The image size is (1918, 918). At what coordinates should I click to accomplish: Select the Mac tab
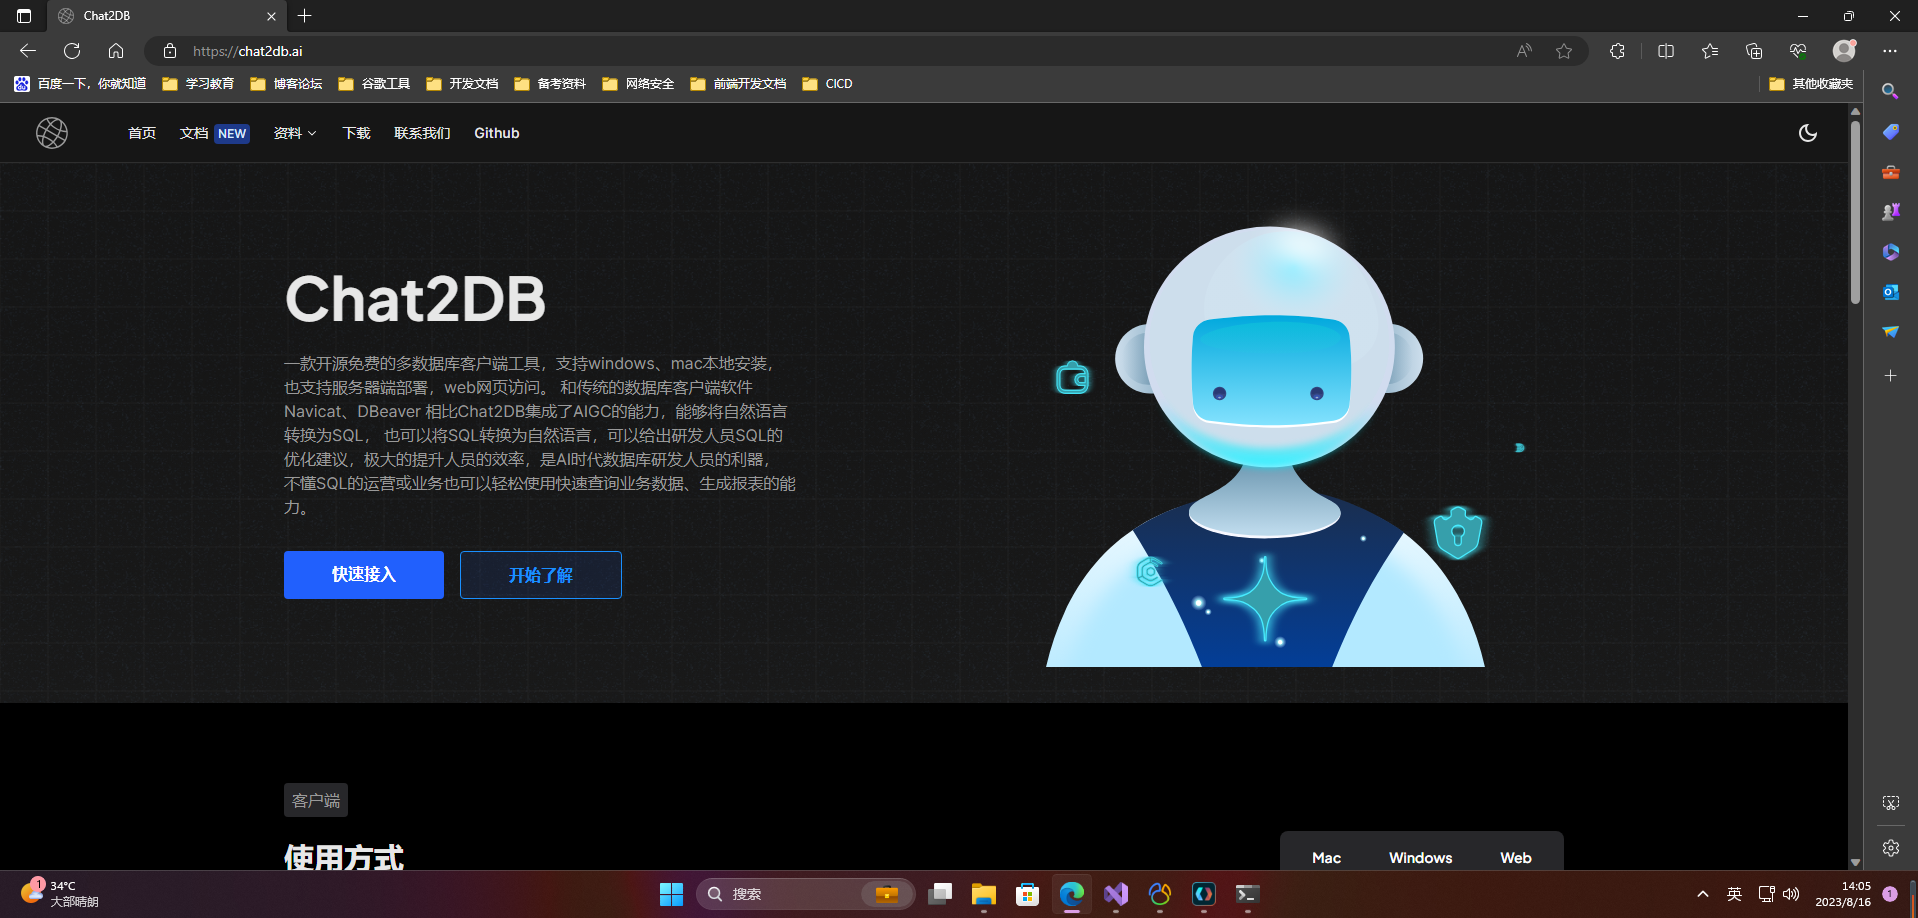pos(1327,858)
